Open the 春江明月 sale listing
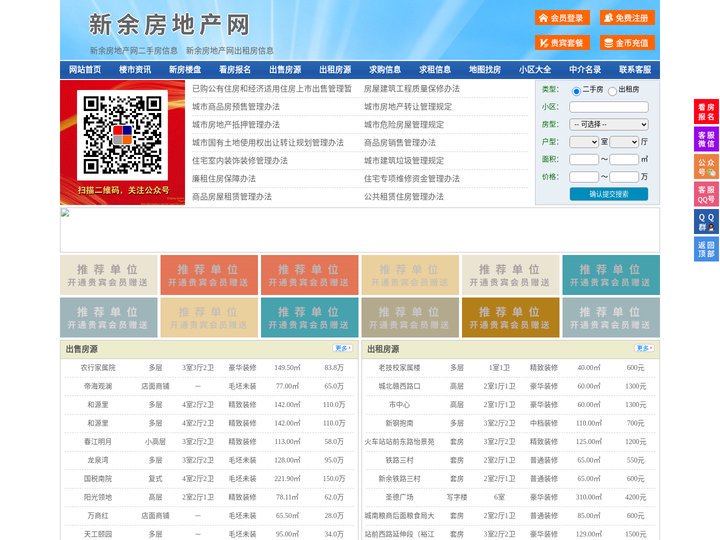The image size is (720, 540). click(x=98, y=442)
